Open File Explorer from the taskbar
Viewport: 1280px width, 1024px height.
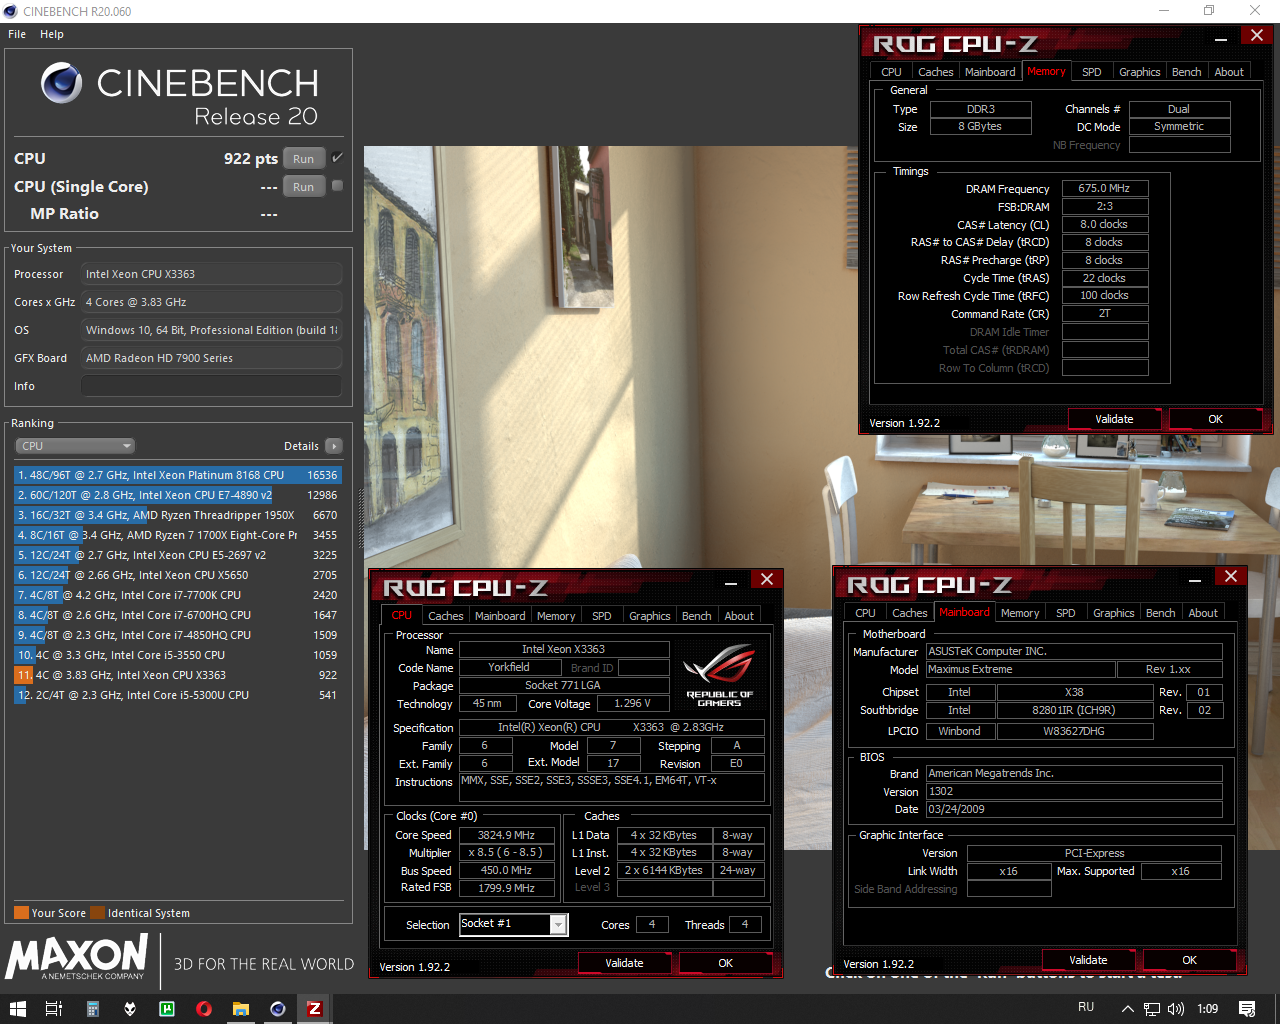(241, 1008)
